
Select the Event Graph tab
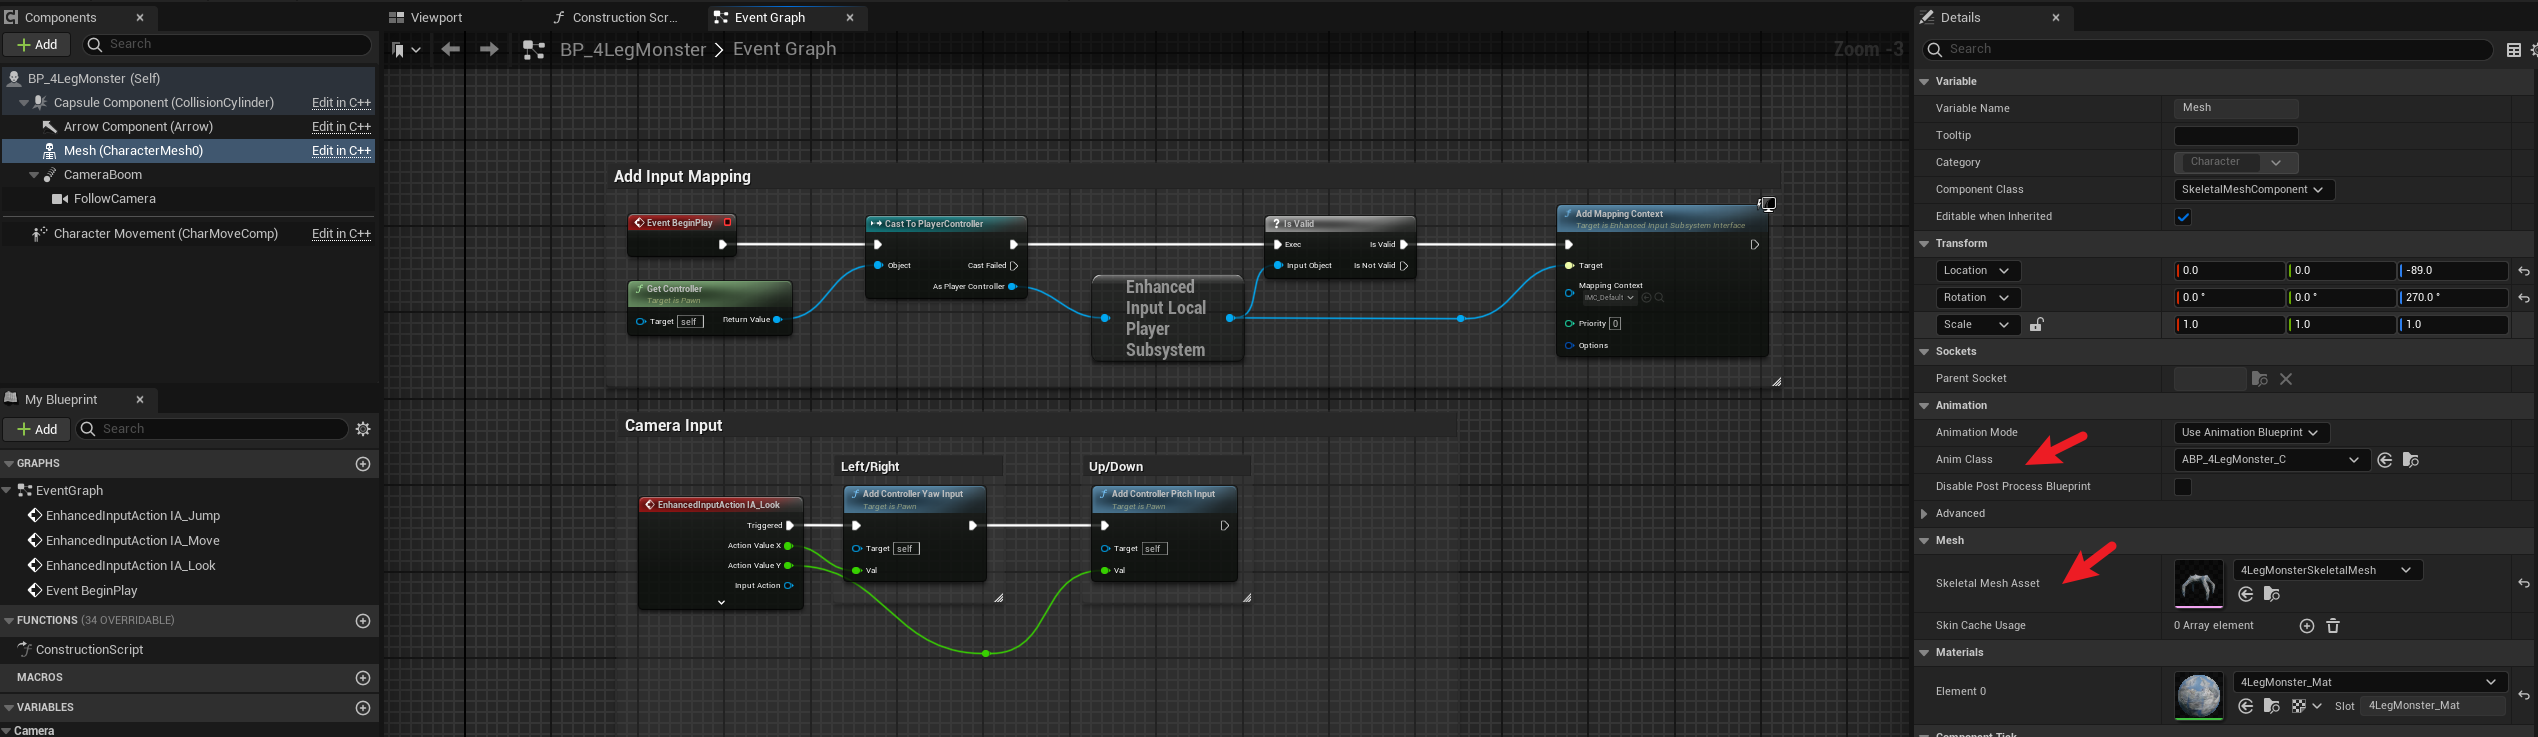(770, 18)
